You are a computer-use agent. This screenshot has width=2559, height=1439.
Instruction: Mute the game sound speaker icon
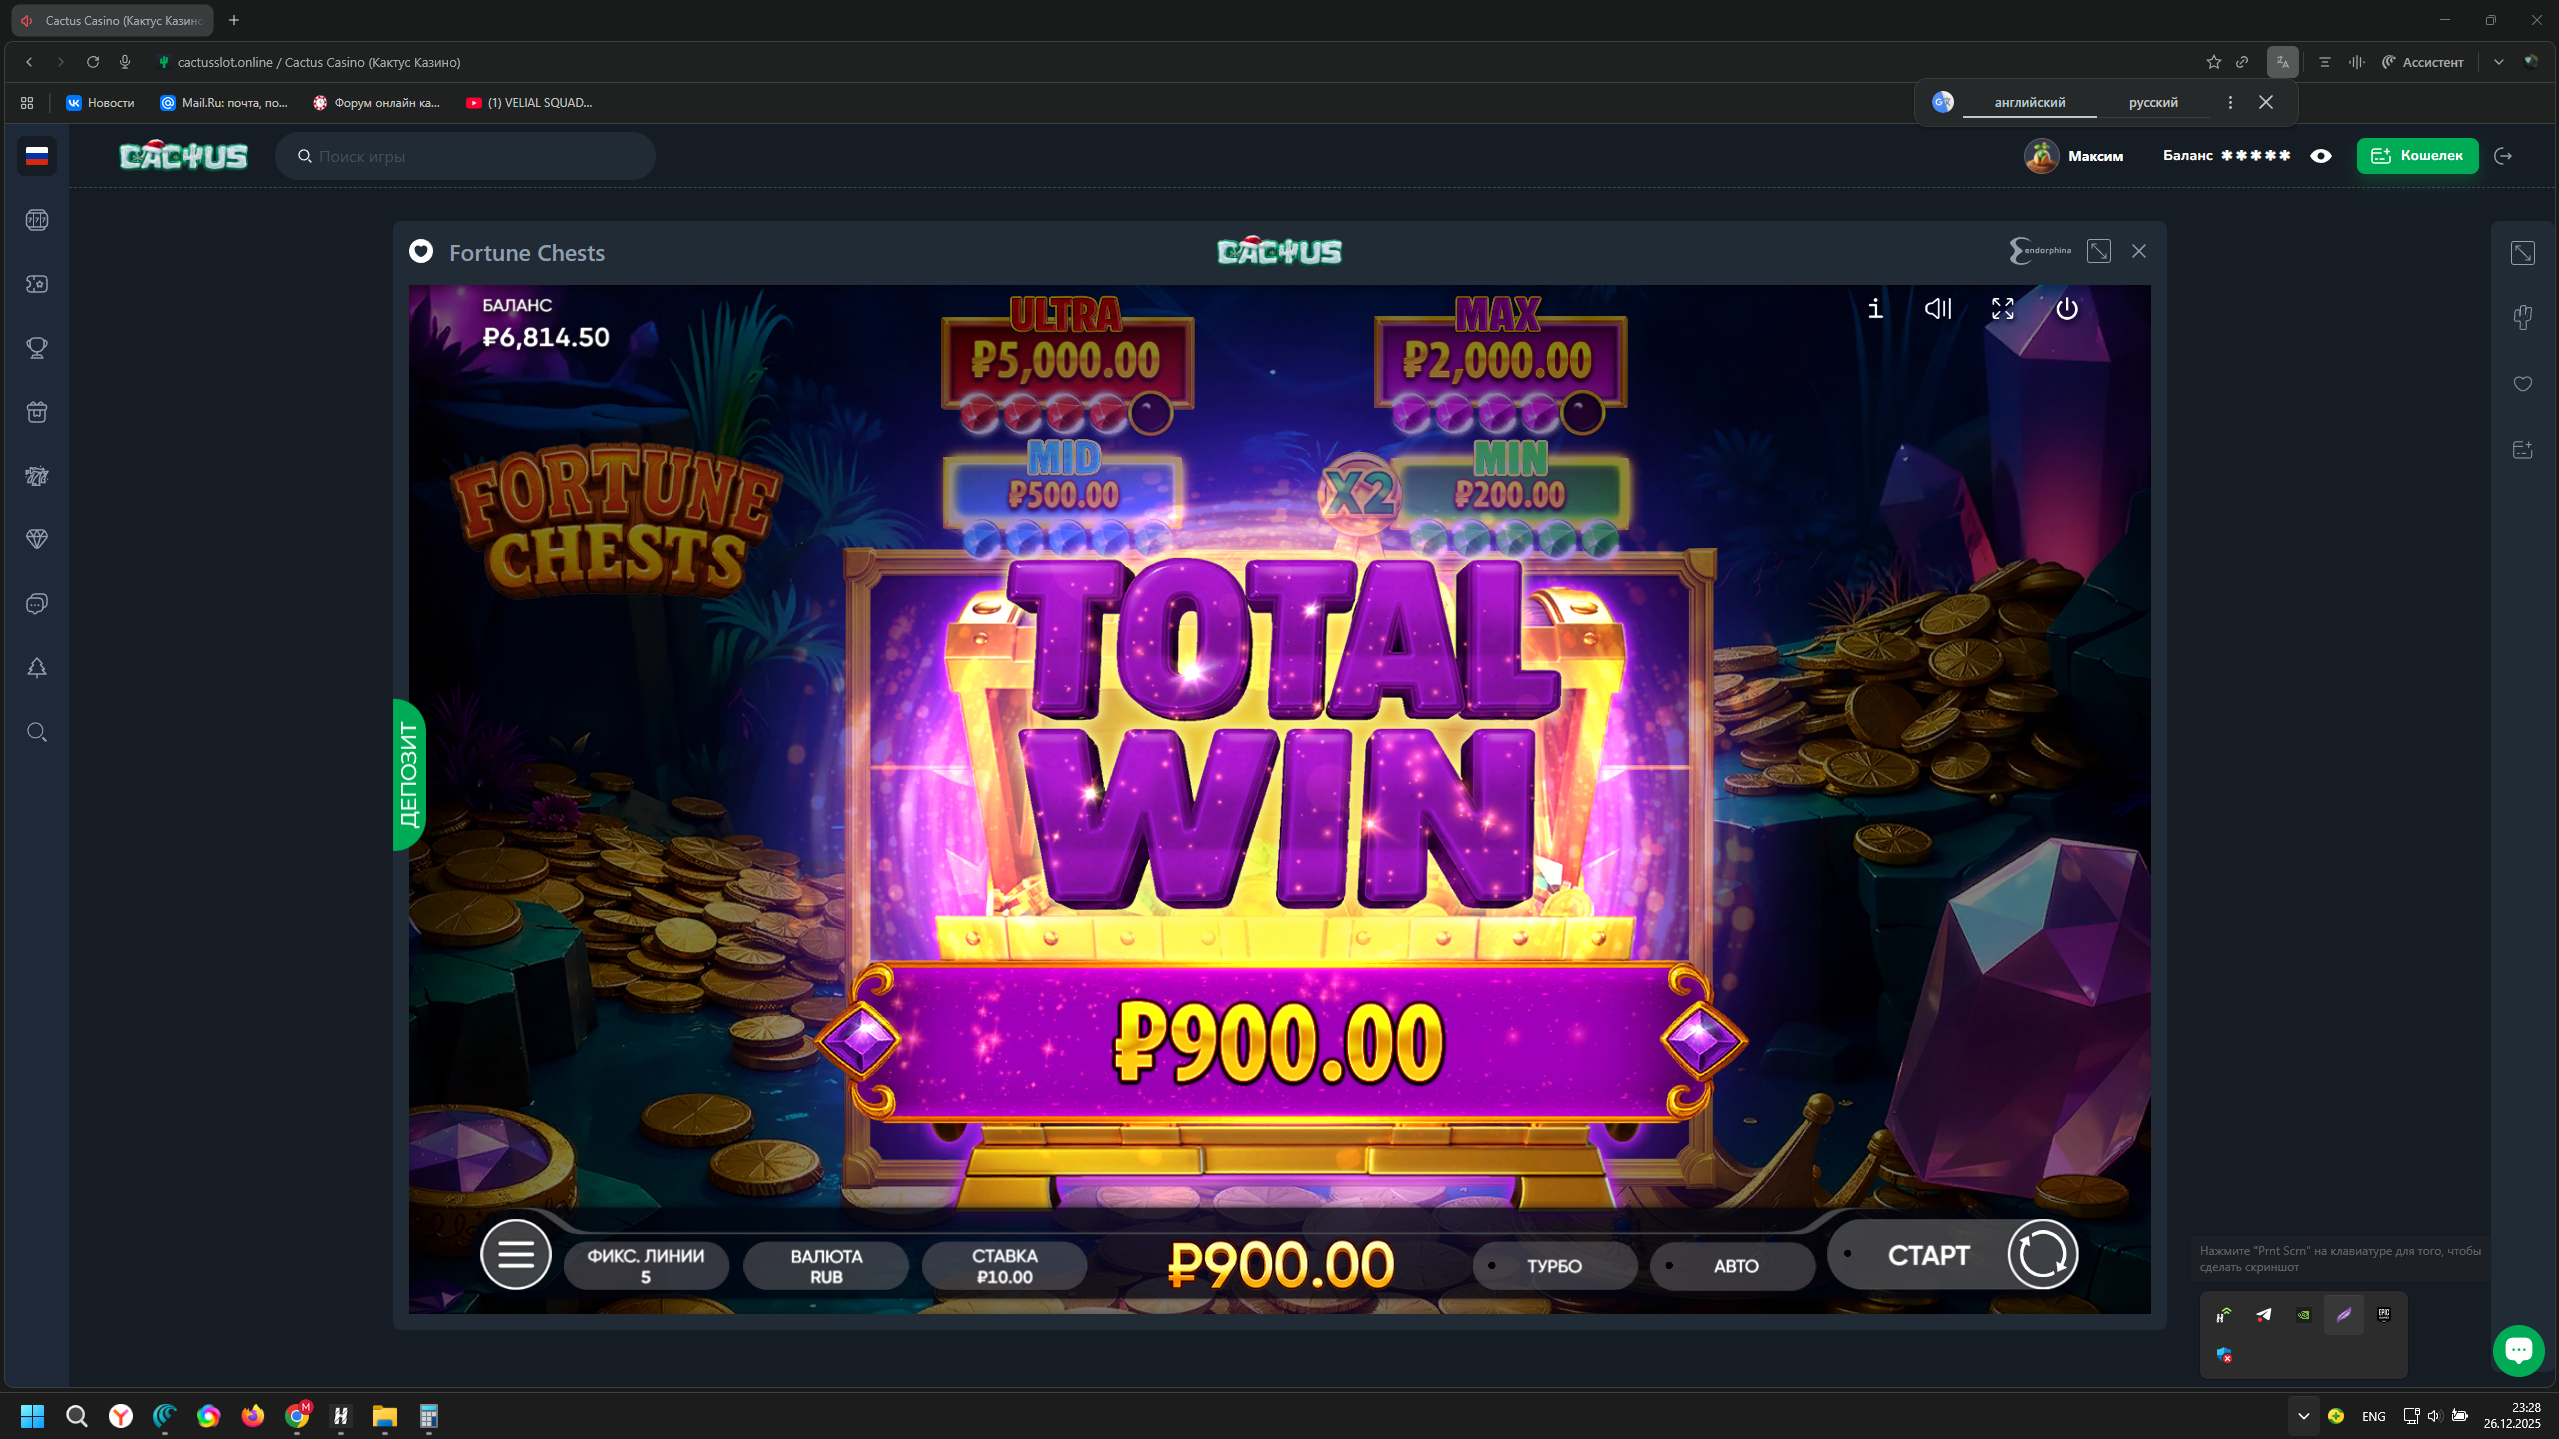click(1938, 309)
